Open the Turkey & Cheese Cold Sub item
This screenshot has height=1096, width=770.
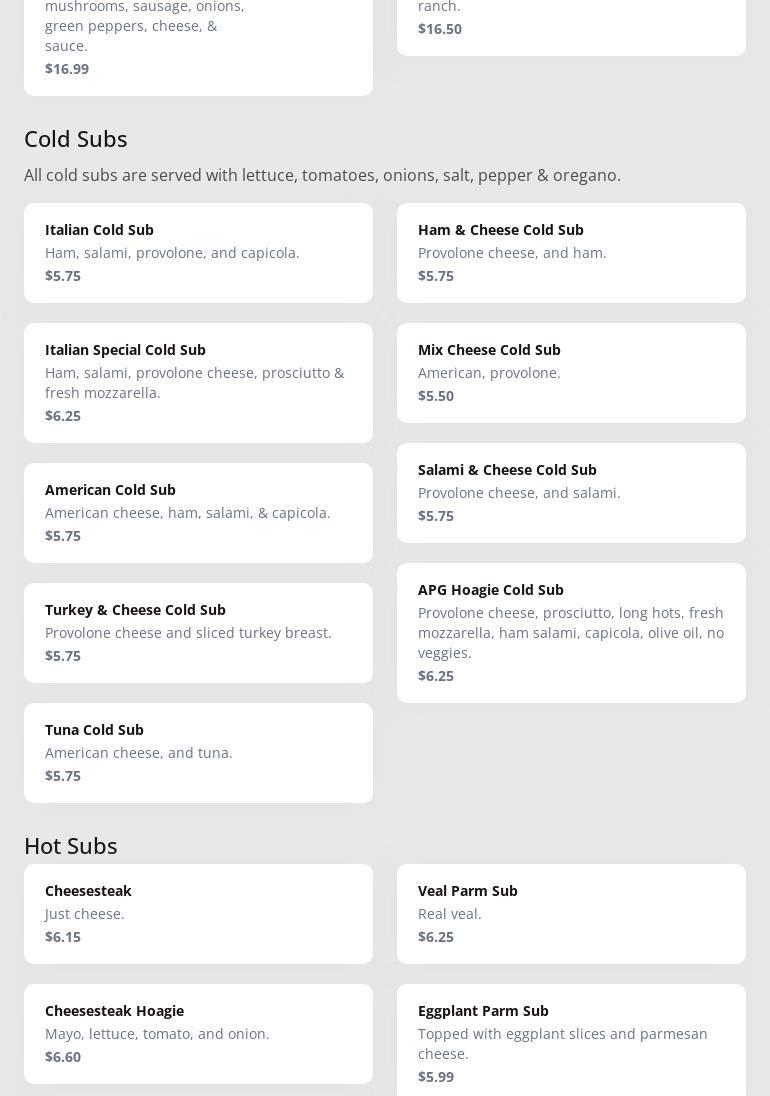click(x=198, y=632)
